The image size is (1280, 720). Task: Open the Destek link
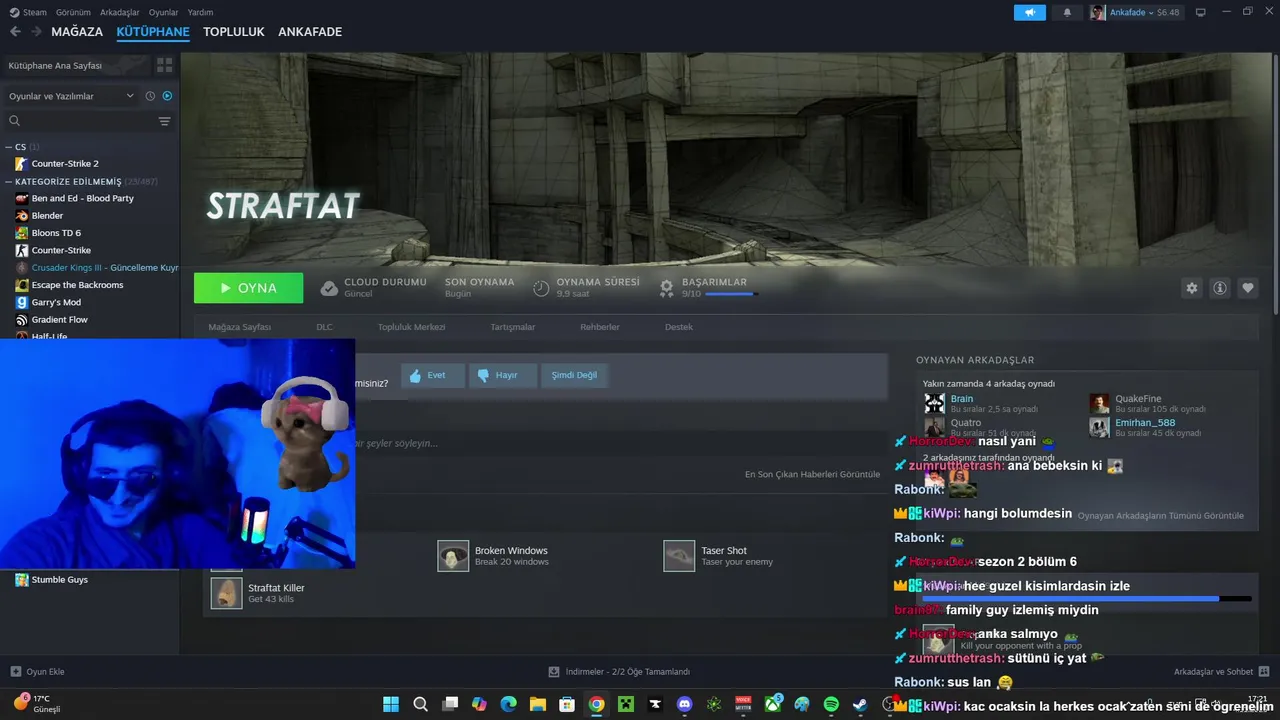click(x=679, y=327)
